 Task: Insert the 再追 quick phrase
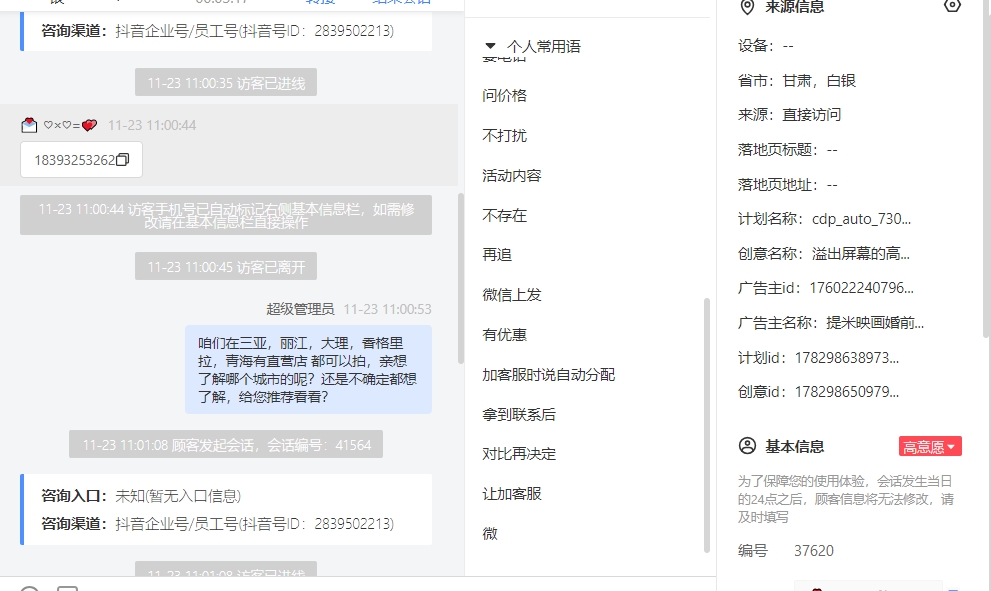pos(497,255)
